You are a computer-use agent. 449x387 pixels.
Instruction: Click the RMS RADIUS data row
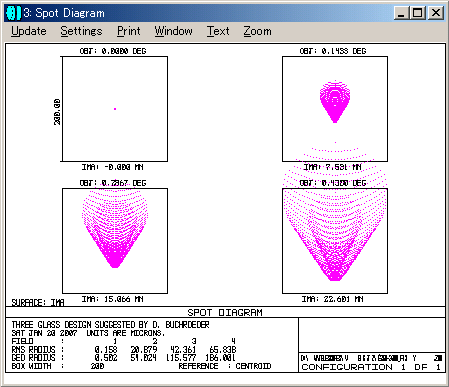coord(124,349)
